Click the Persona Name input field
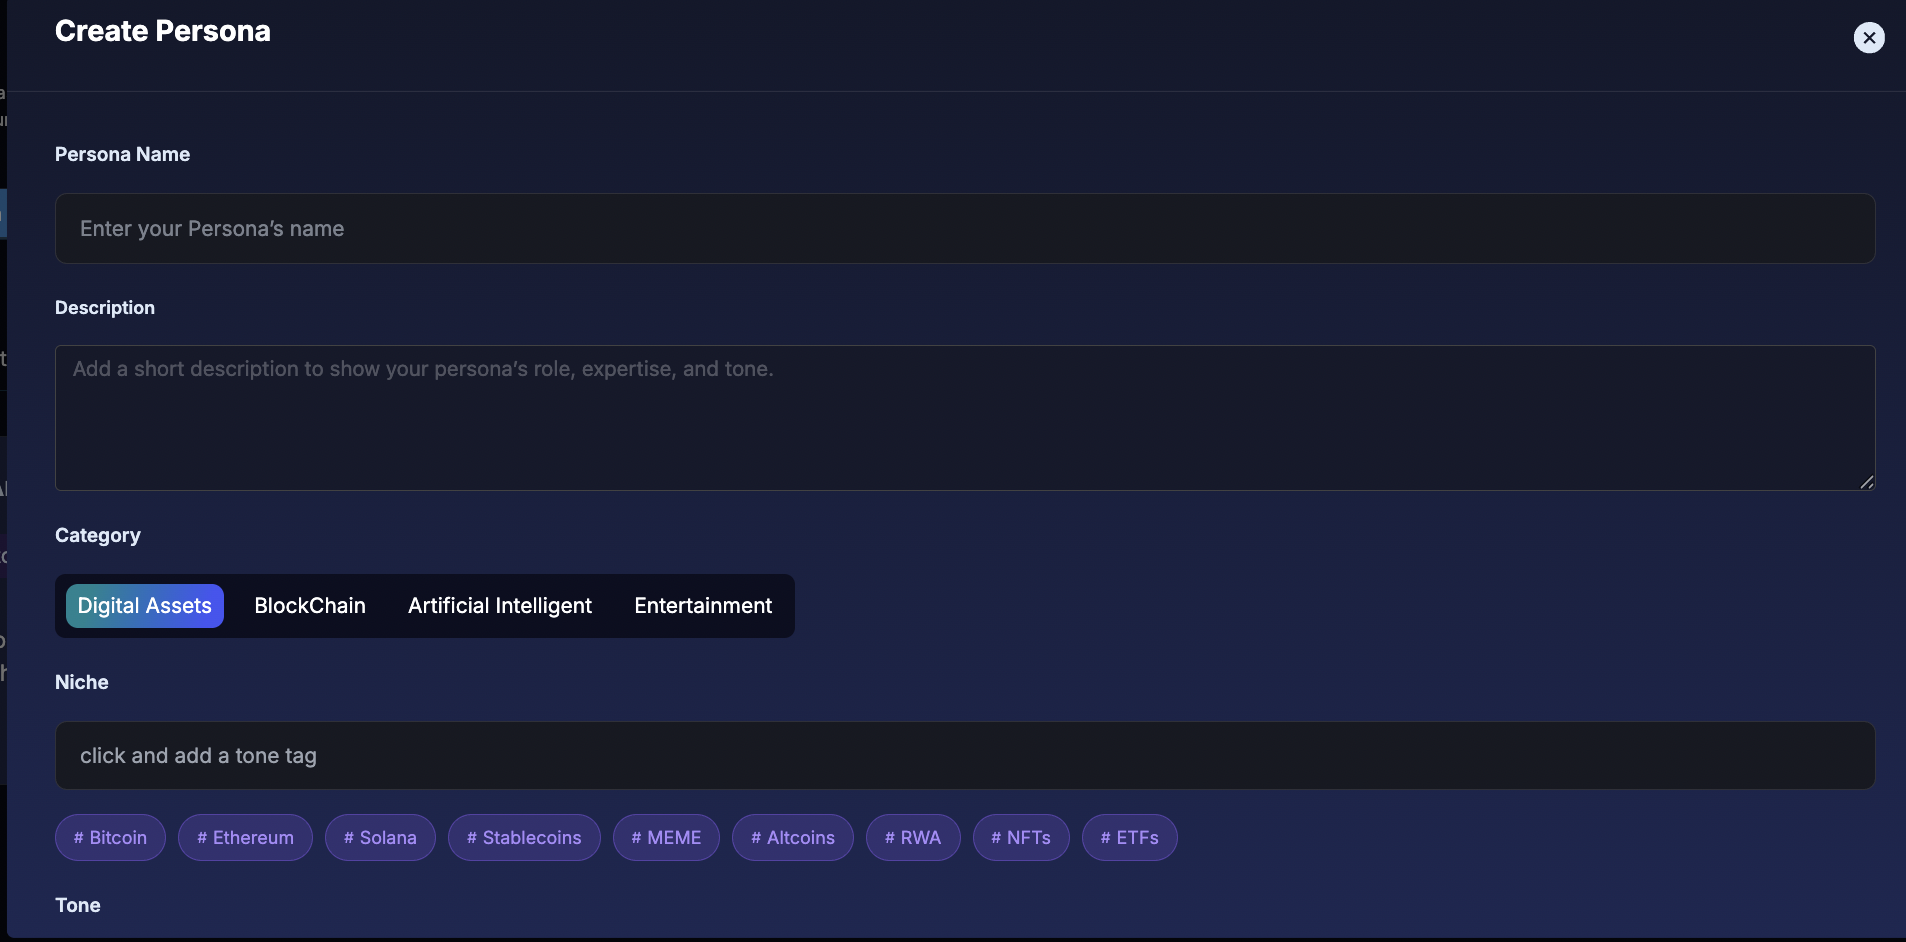 (964, 229)
